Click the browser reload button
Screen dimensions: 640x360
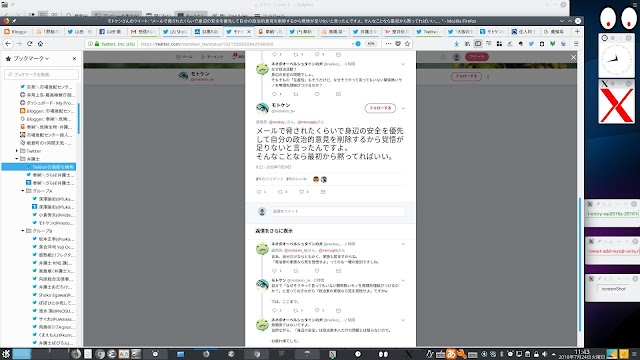pyautogui.click(x=29, y=44)
